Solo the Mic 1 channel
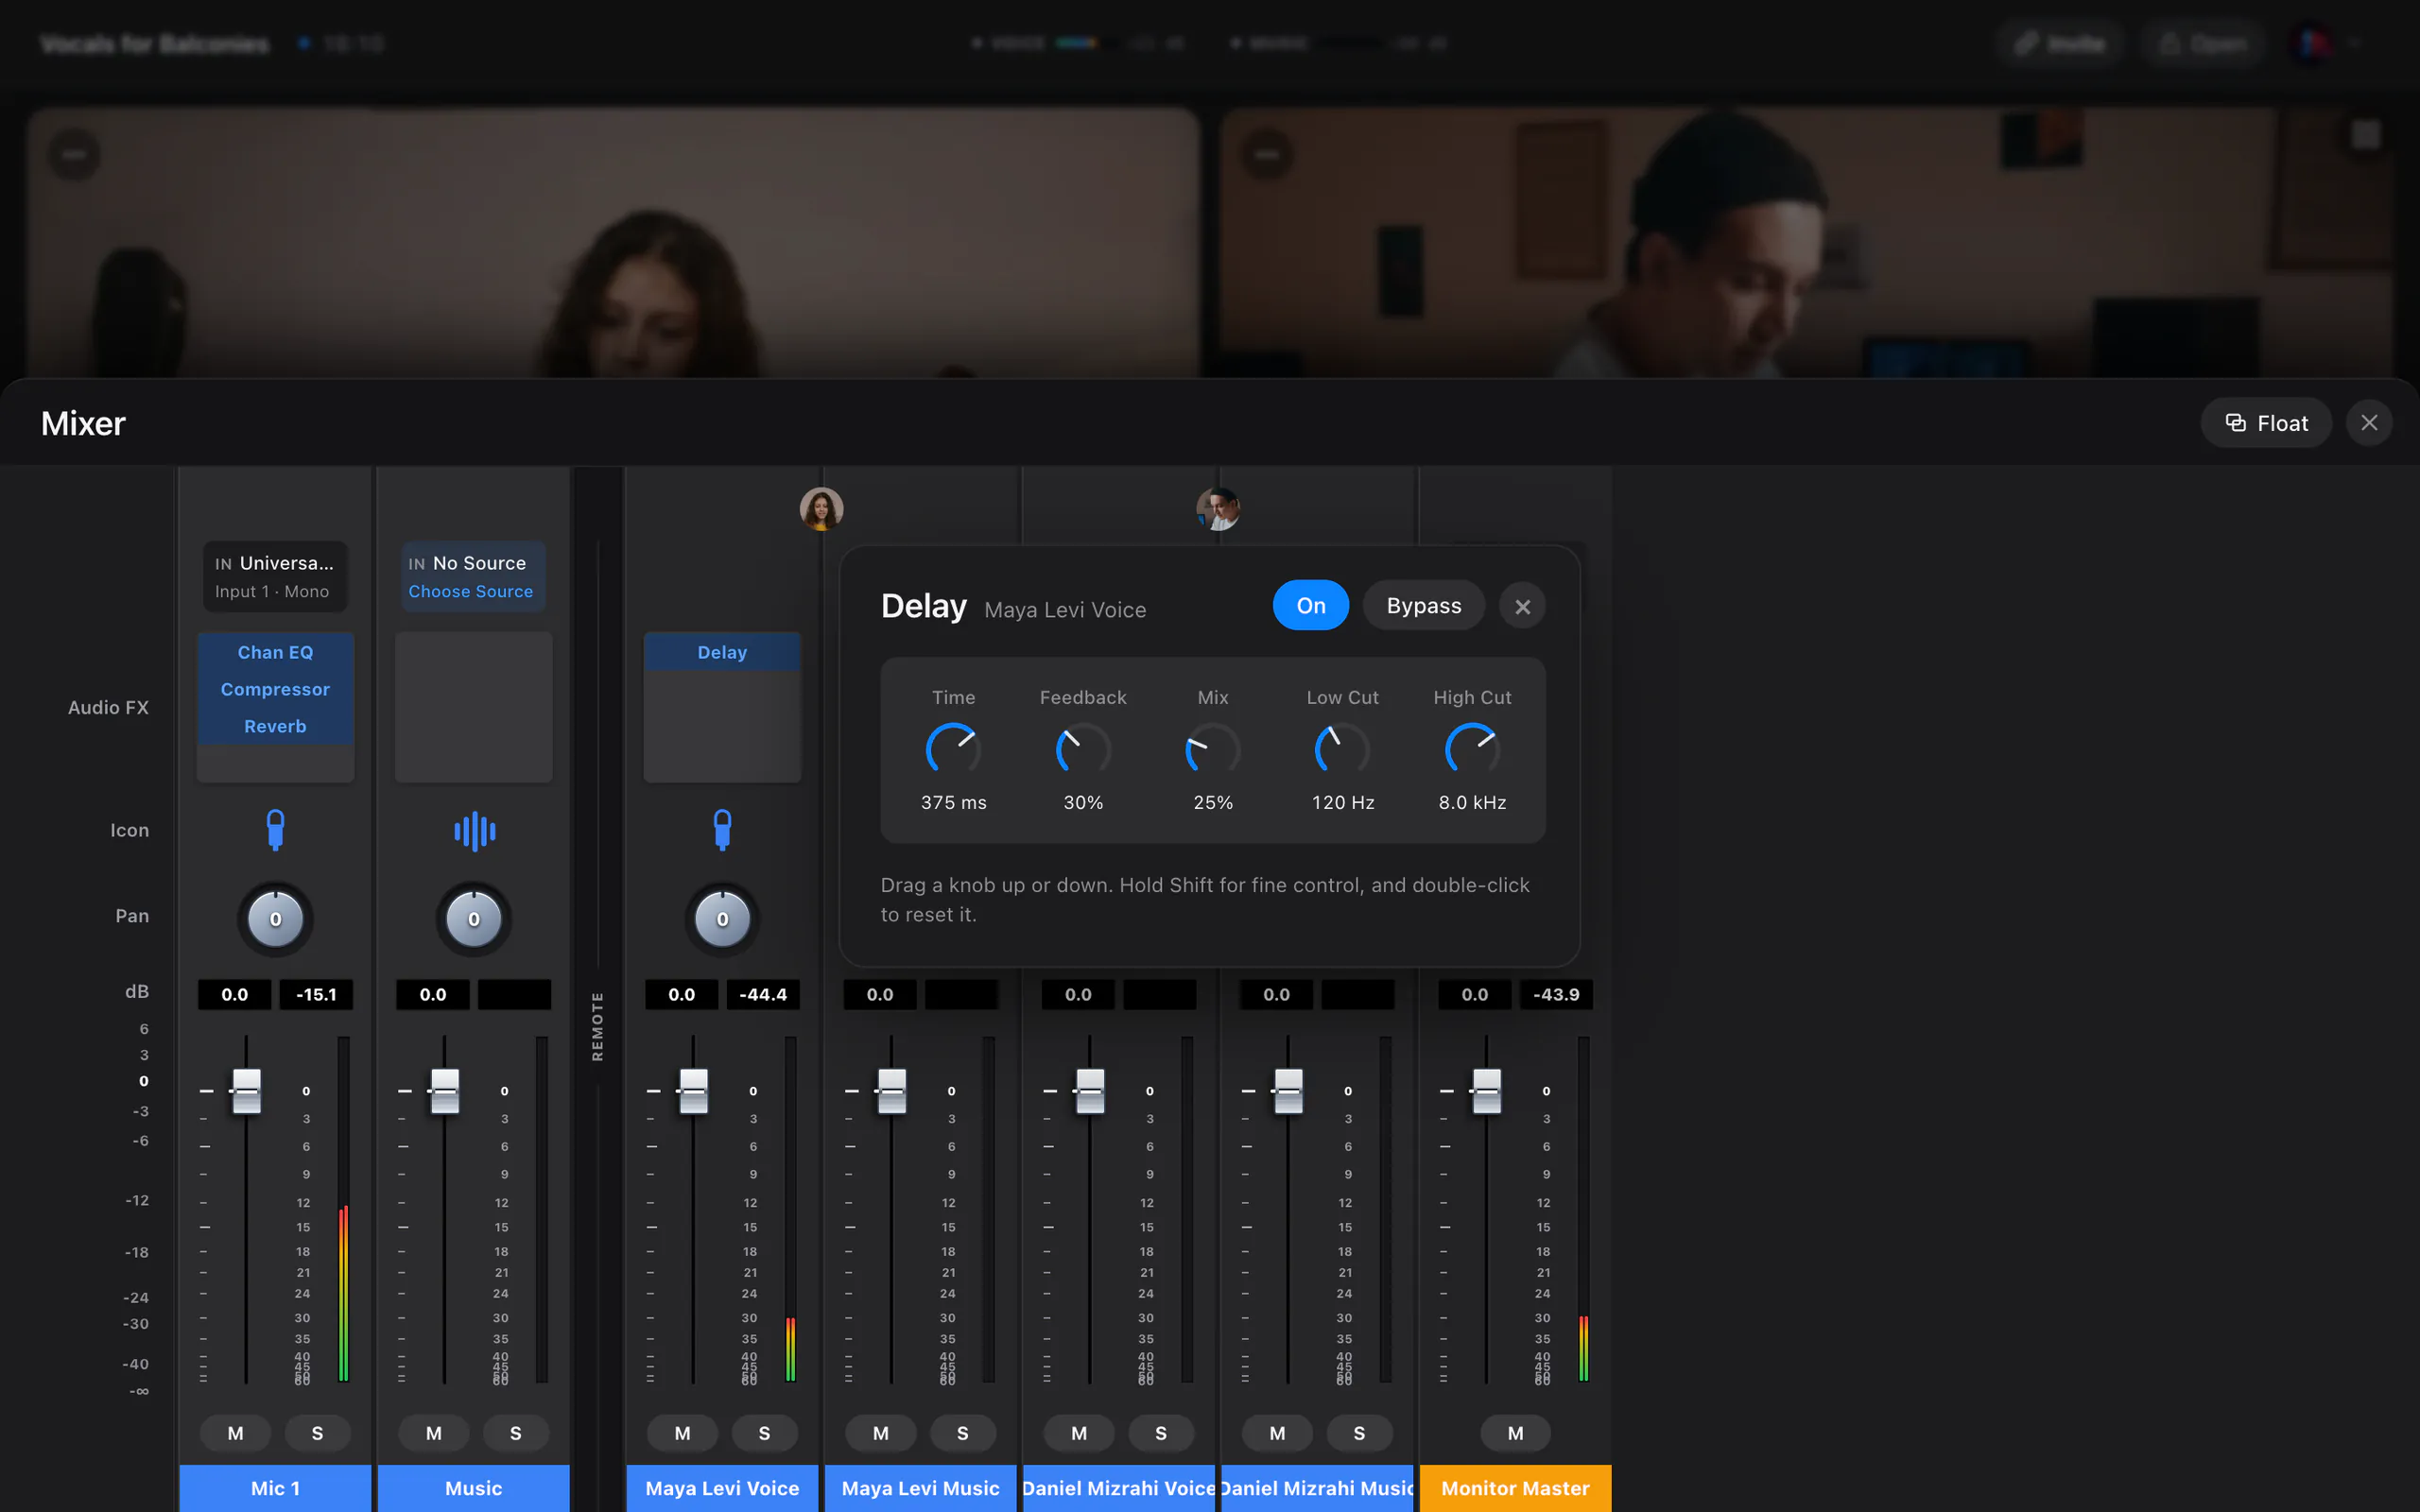2420x1512 pixels. click(317, 1433)
